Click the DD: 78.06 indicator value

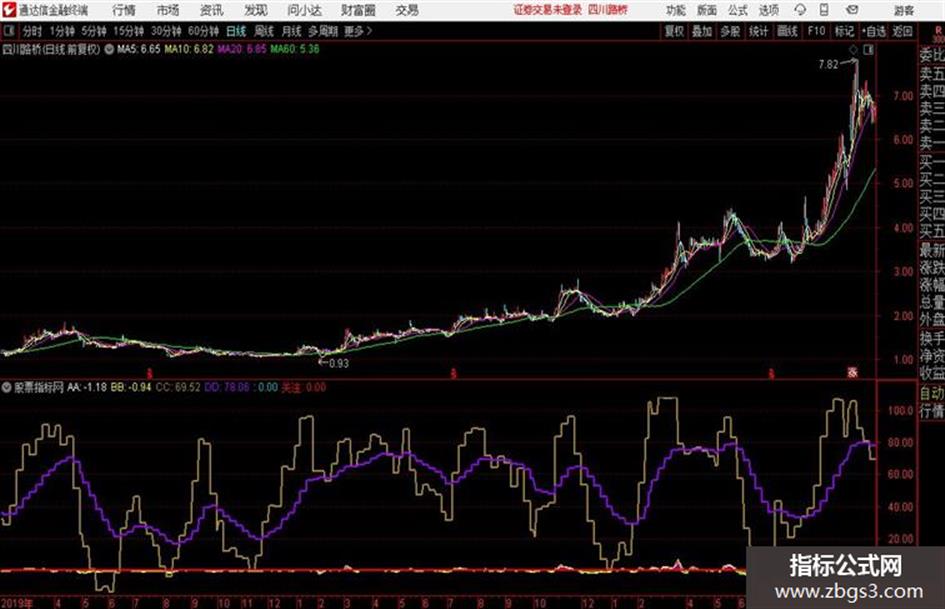[227, 387]
